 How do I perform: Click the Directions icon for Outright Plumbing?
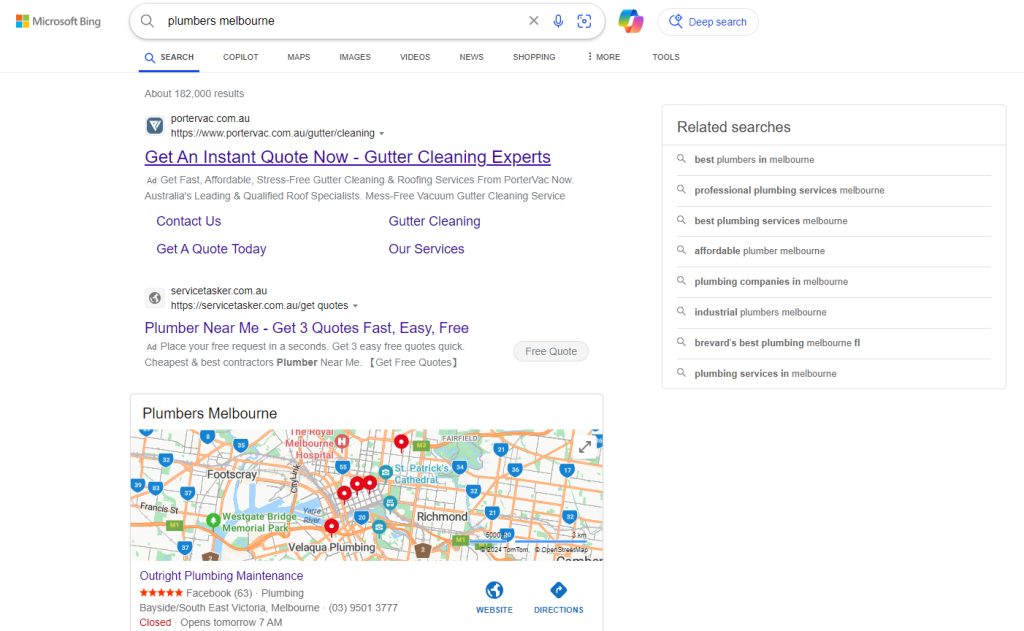[x=558, y=591]
